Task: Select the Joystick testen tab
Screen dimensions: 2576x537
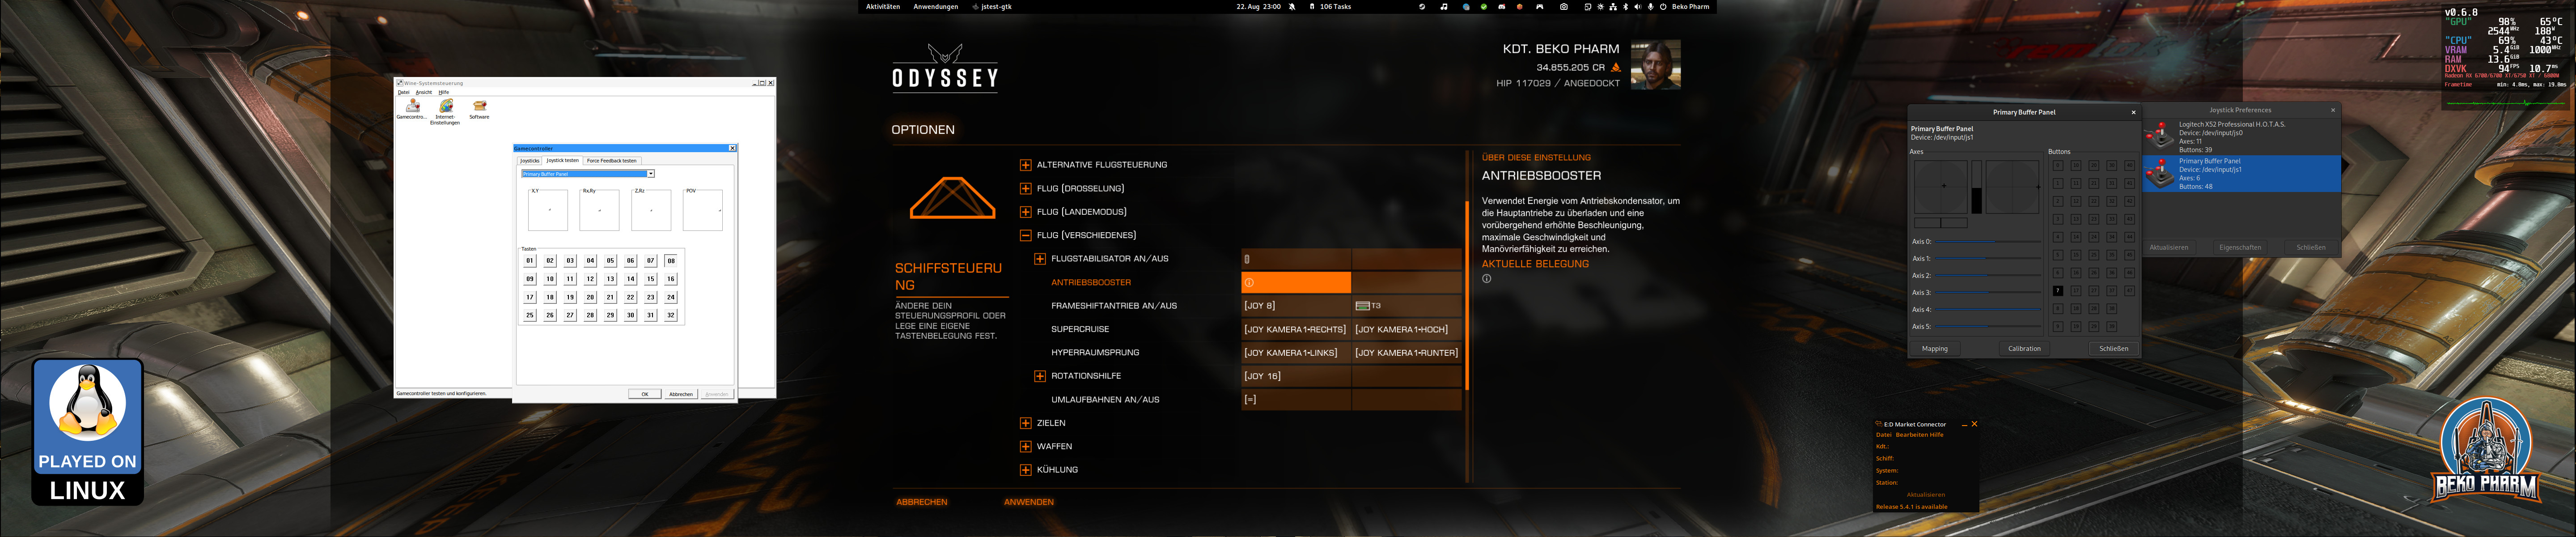Action: click(x=562, y=160)
